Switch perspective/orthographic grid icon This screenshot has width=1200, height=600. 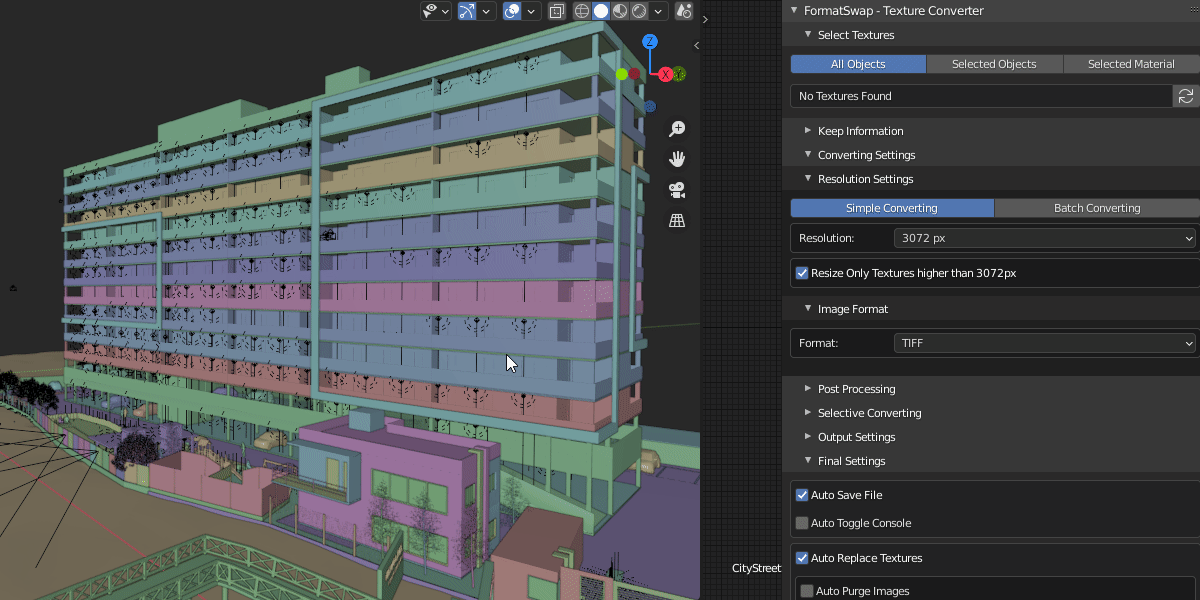pos(677,221)
